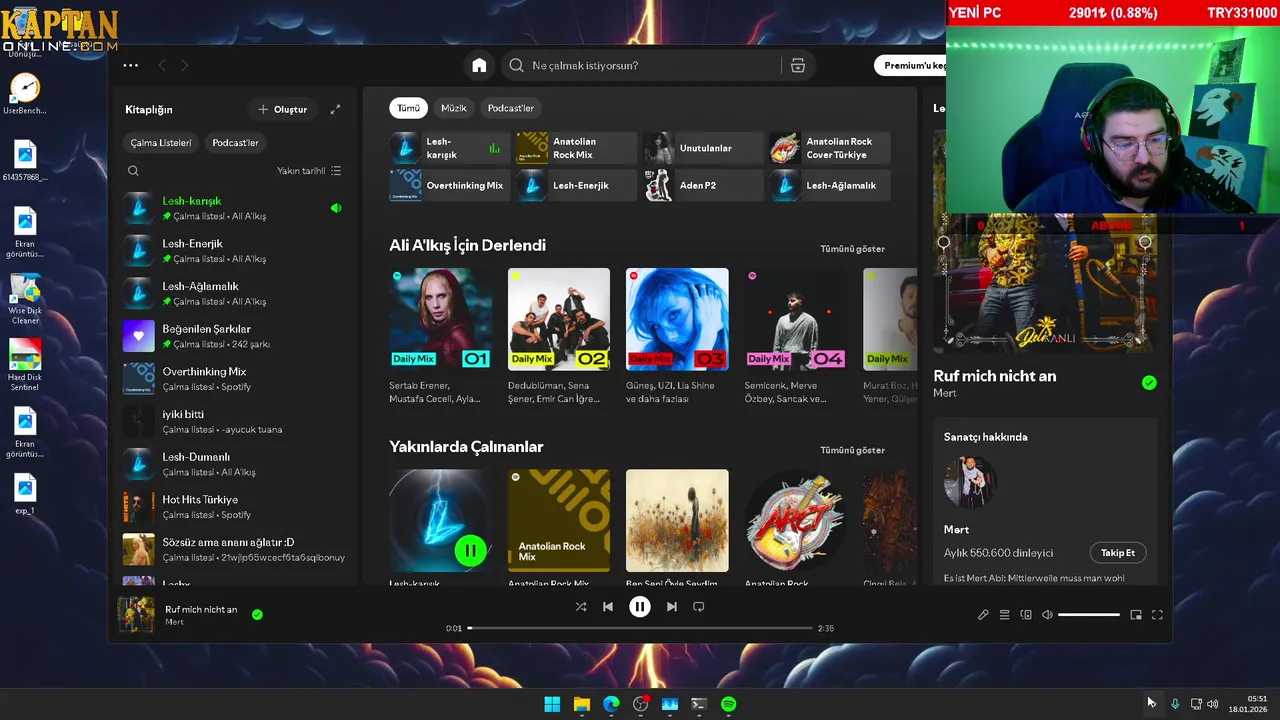Toggle the Podcast'ler library filter chip

pos(235,143)
